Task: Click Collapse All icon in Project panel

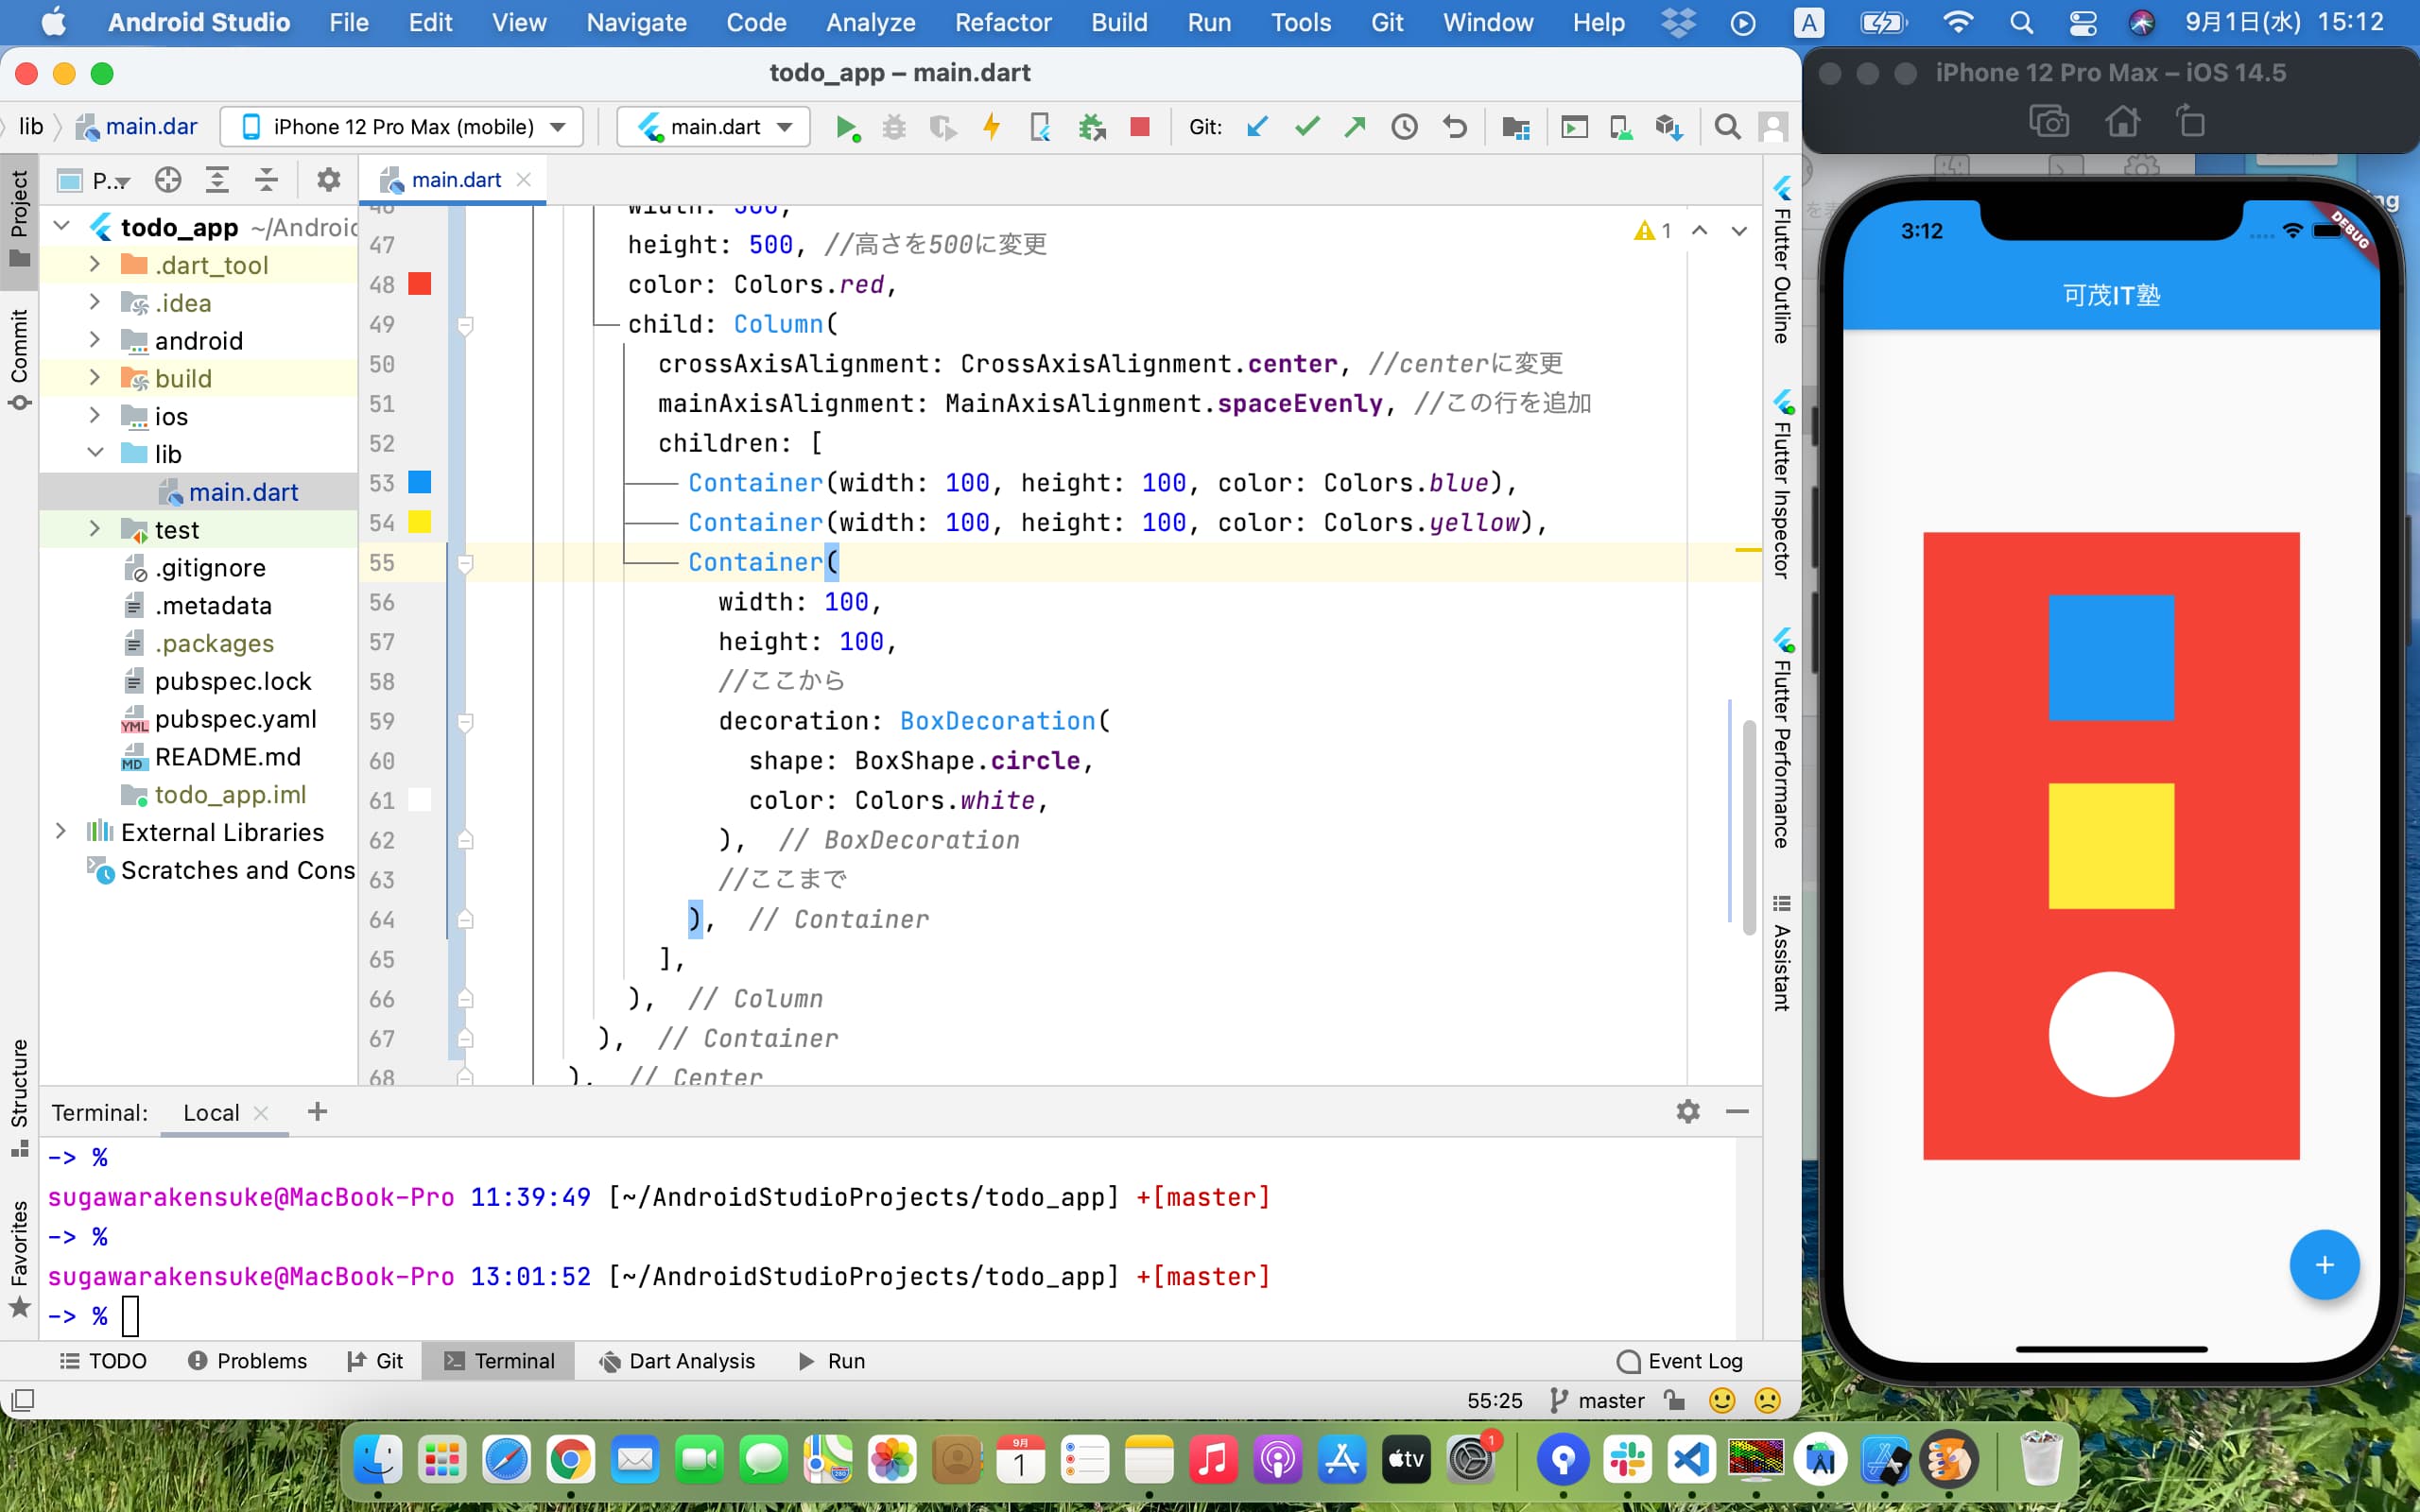Action: pos(266,180)
